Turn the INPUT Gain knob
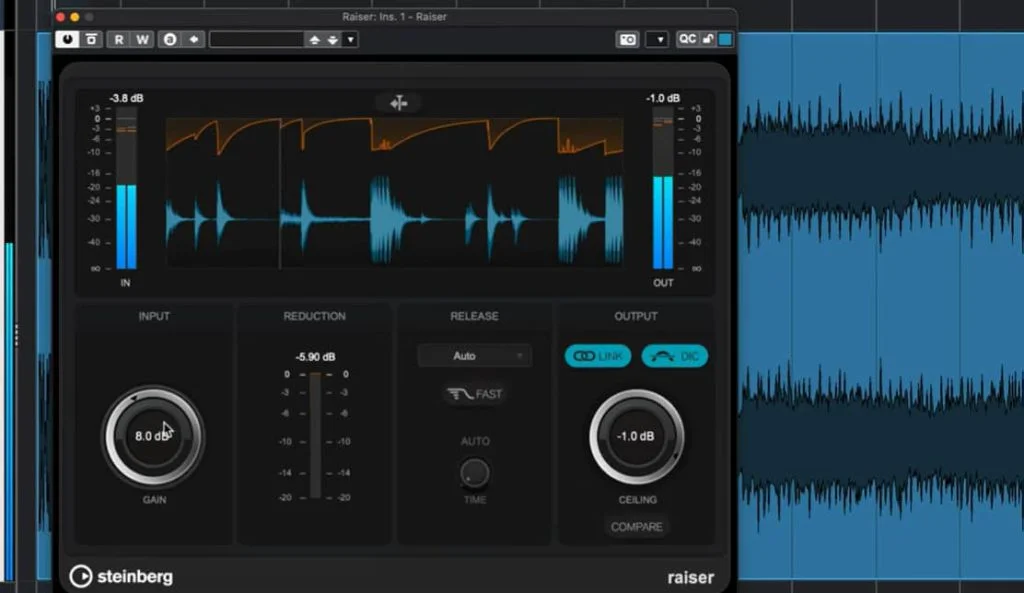 153,436
